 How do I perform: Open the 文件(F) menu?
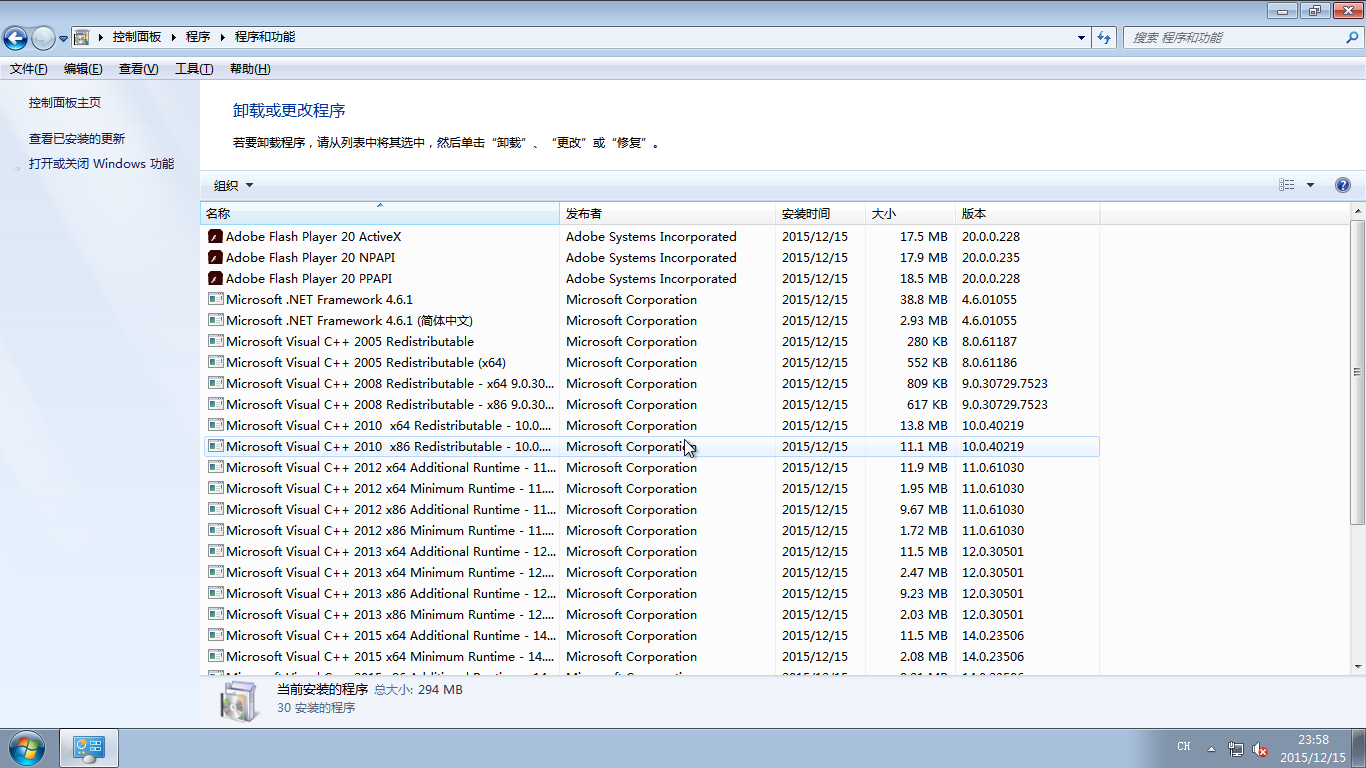pos(28,69)
